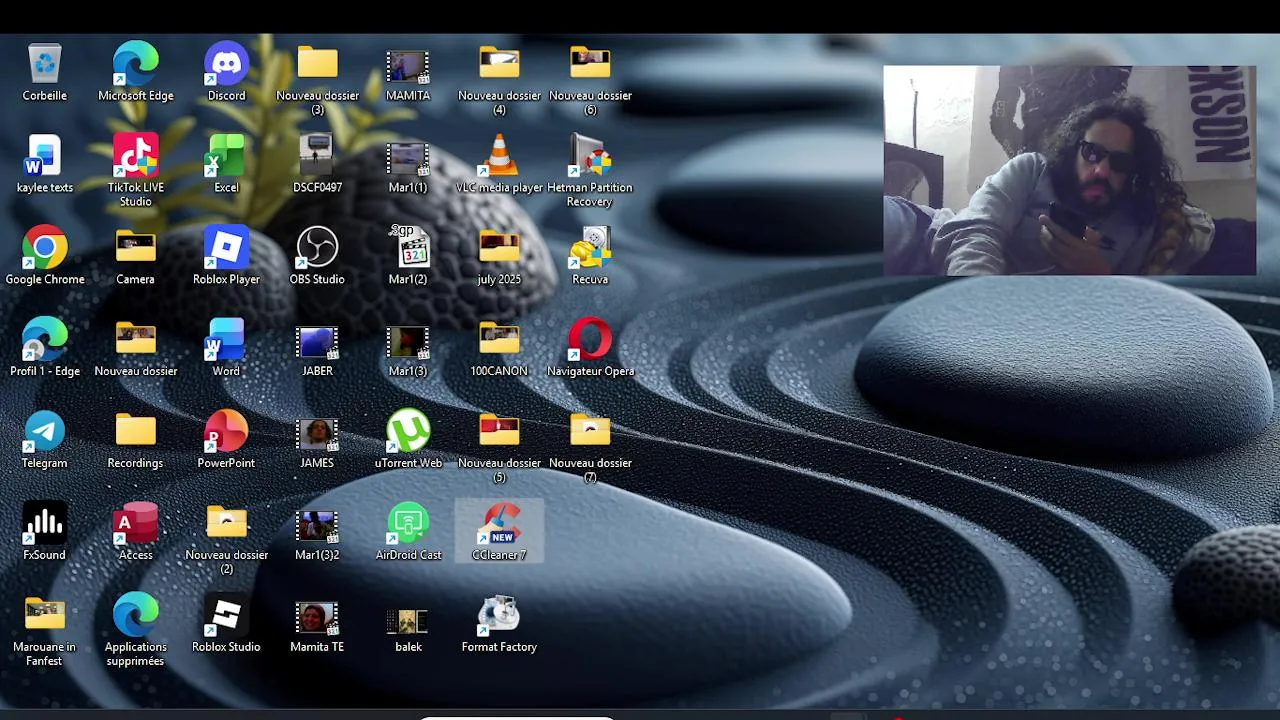Open the Profil 1 - Edge shortcut

(x=45, y=340)
